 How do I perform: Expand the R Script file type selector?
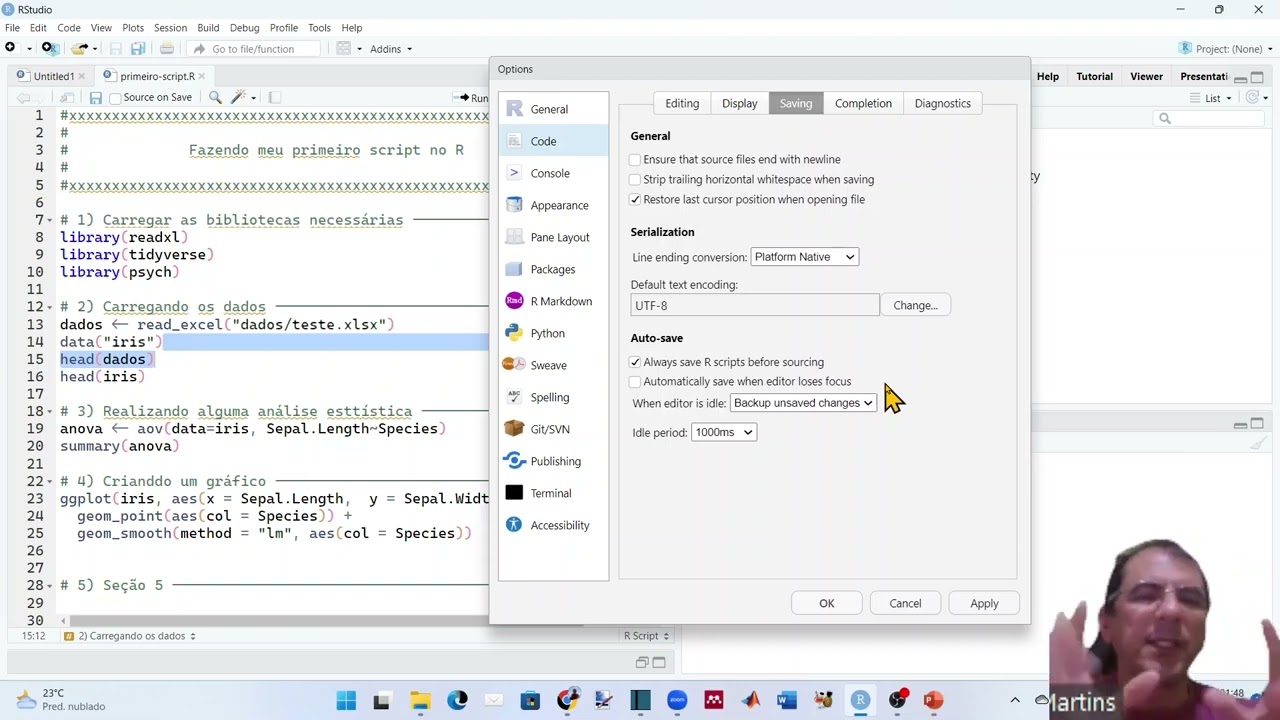[646, 636]
